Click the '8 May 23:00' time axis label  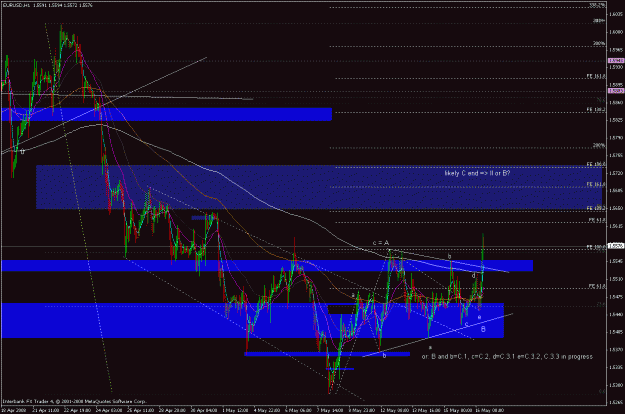(x=362, y=410)
